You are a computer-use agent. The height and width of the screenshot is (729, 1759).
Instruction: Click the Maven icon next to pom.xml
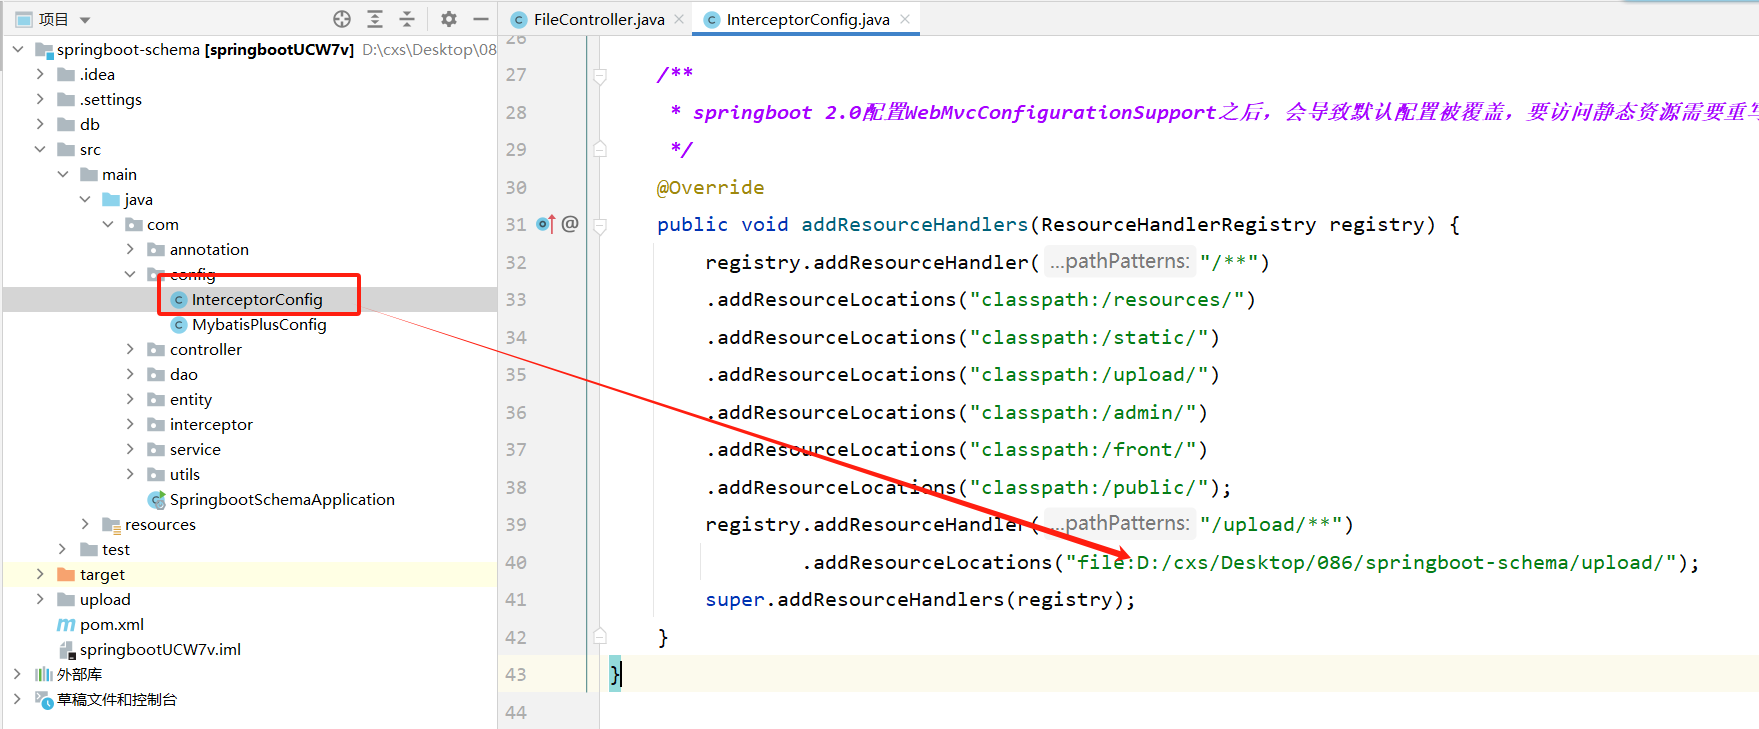pos(66,624)
